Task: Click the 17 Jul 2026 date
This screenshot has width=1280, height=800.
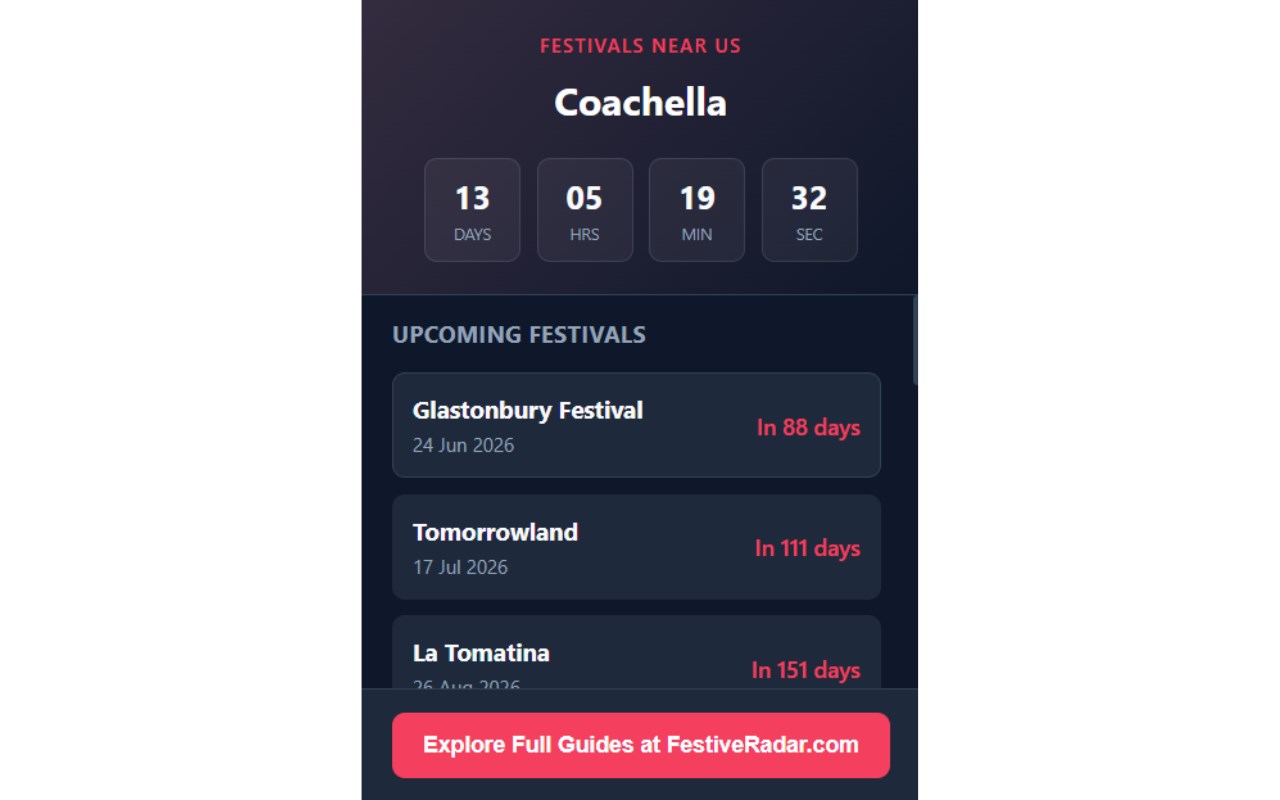Action: [x=460, y=567]
